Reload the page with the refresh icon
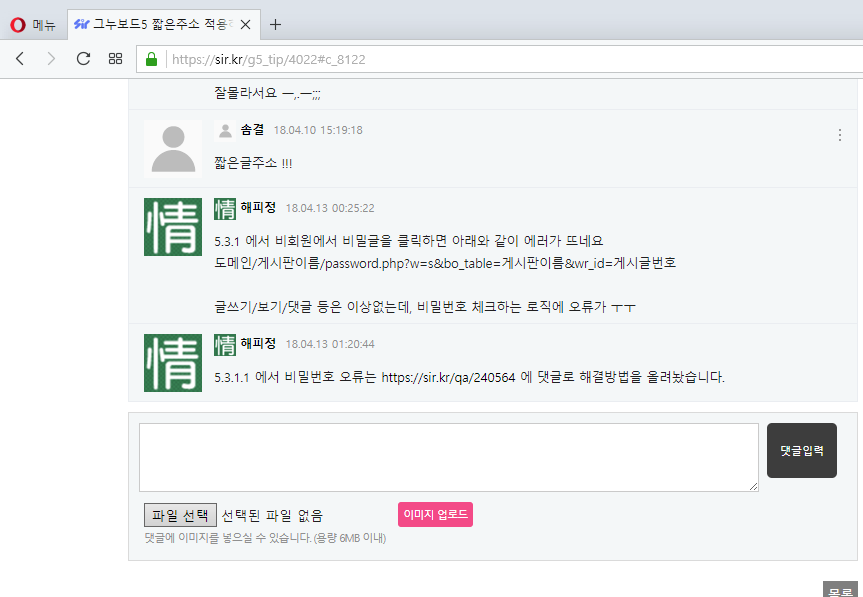Viewport: 863px width, 597px height. pyautogui.click(x=83, y=59)
